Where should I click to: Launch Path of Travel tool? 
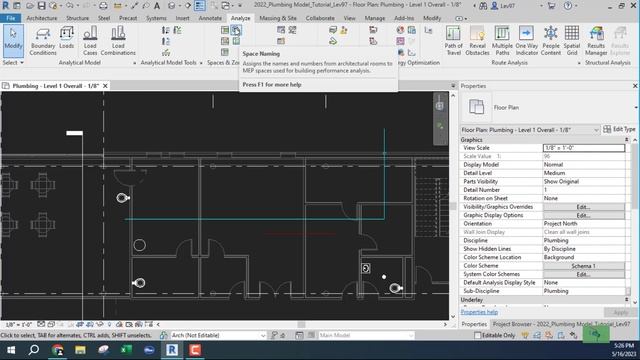453,41
